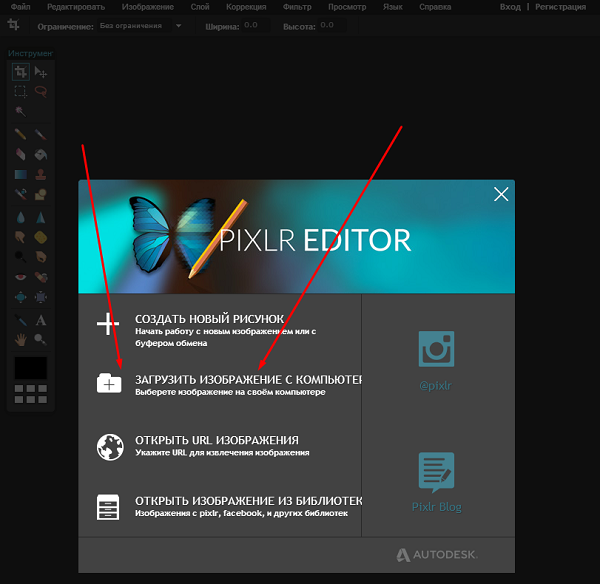Select the Hand pan tool
The height and width of the screenshot is (584, 600).
[x=21, y=339]
